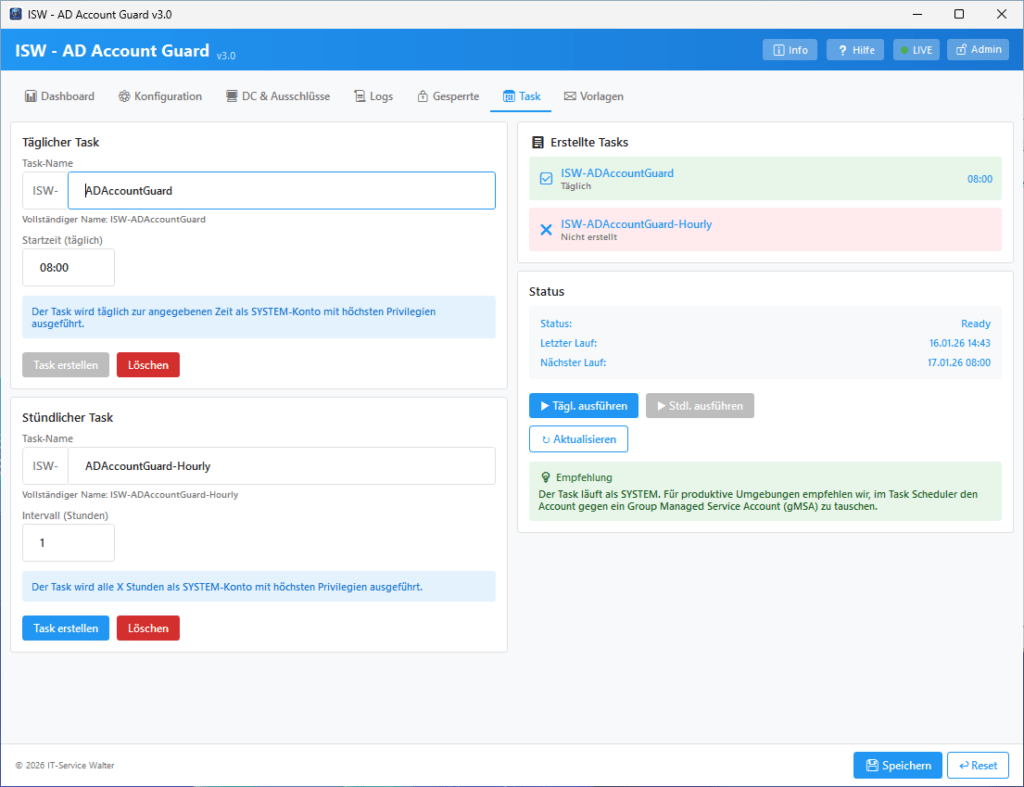Switch to the Dashboard tab
The image size is (1024, 787).
click(60, 96)
